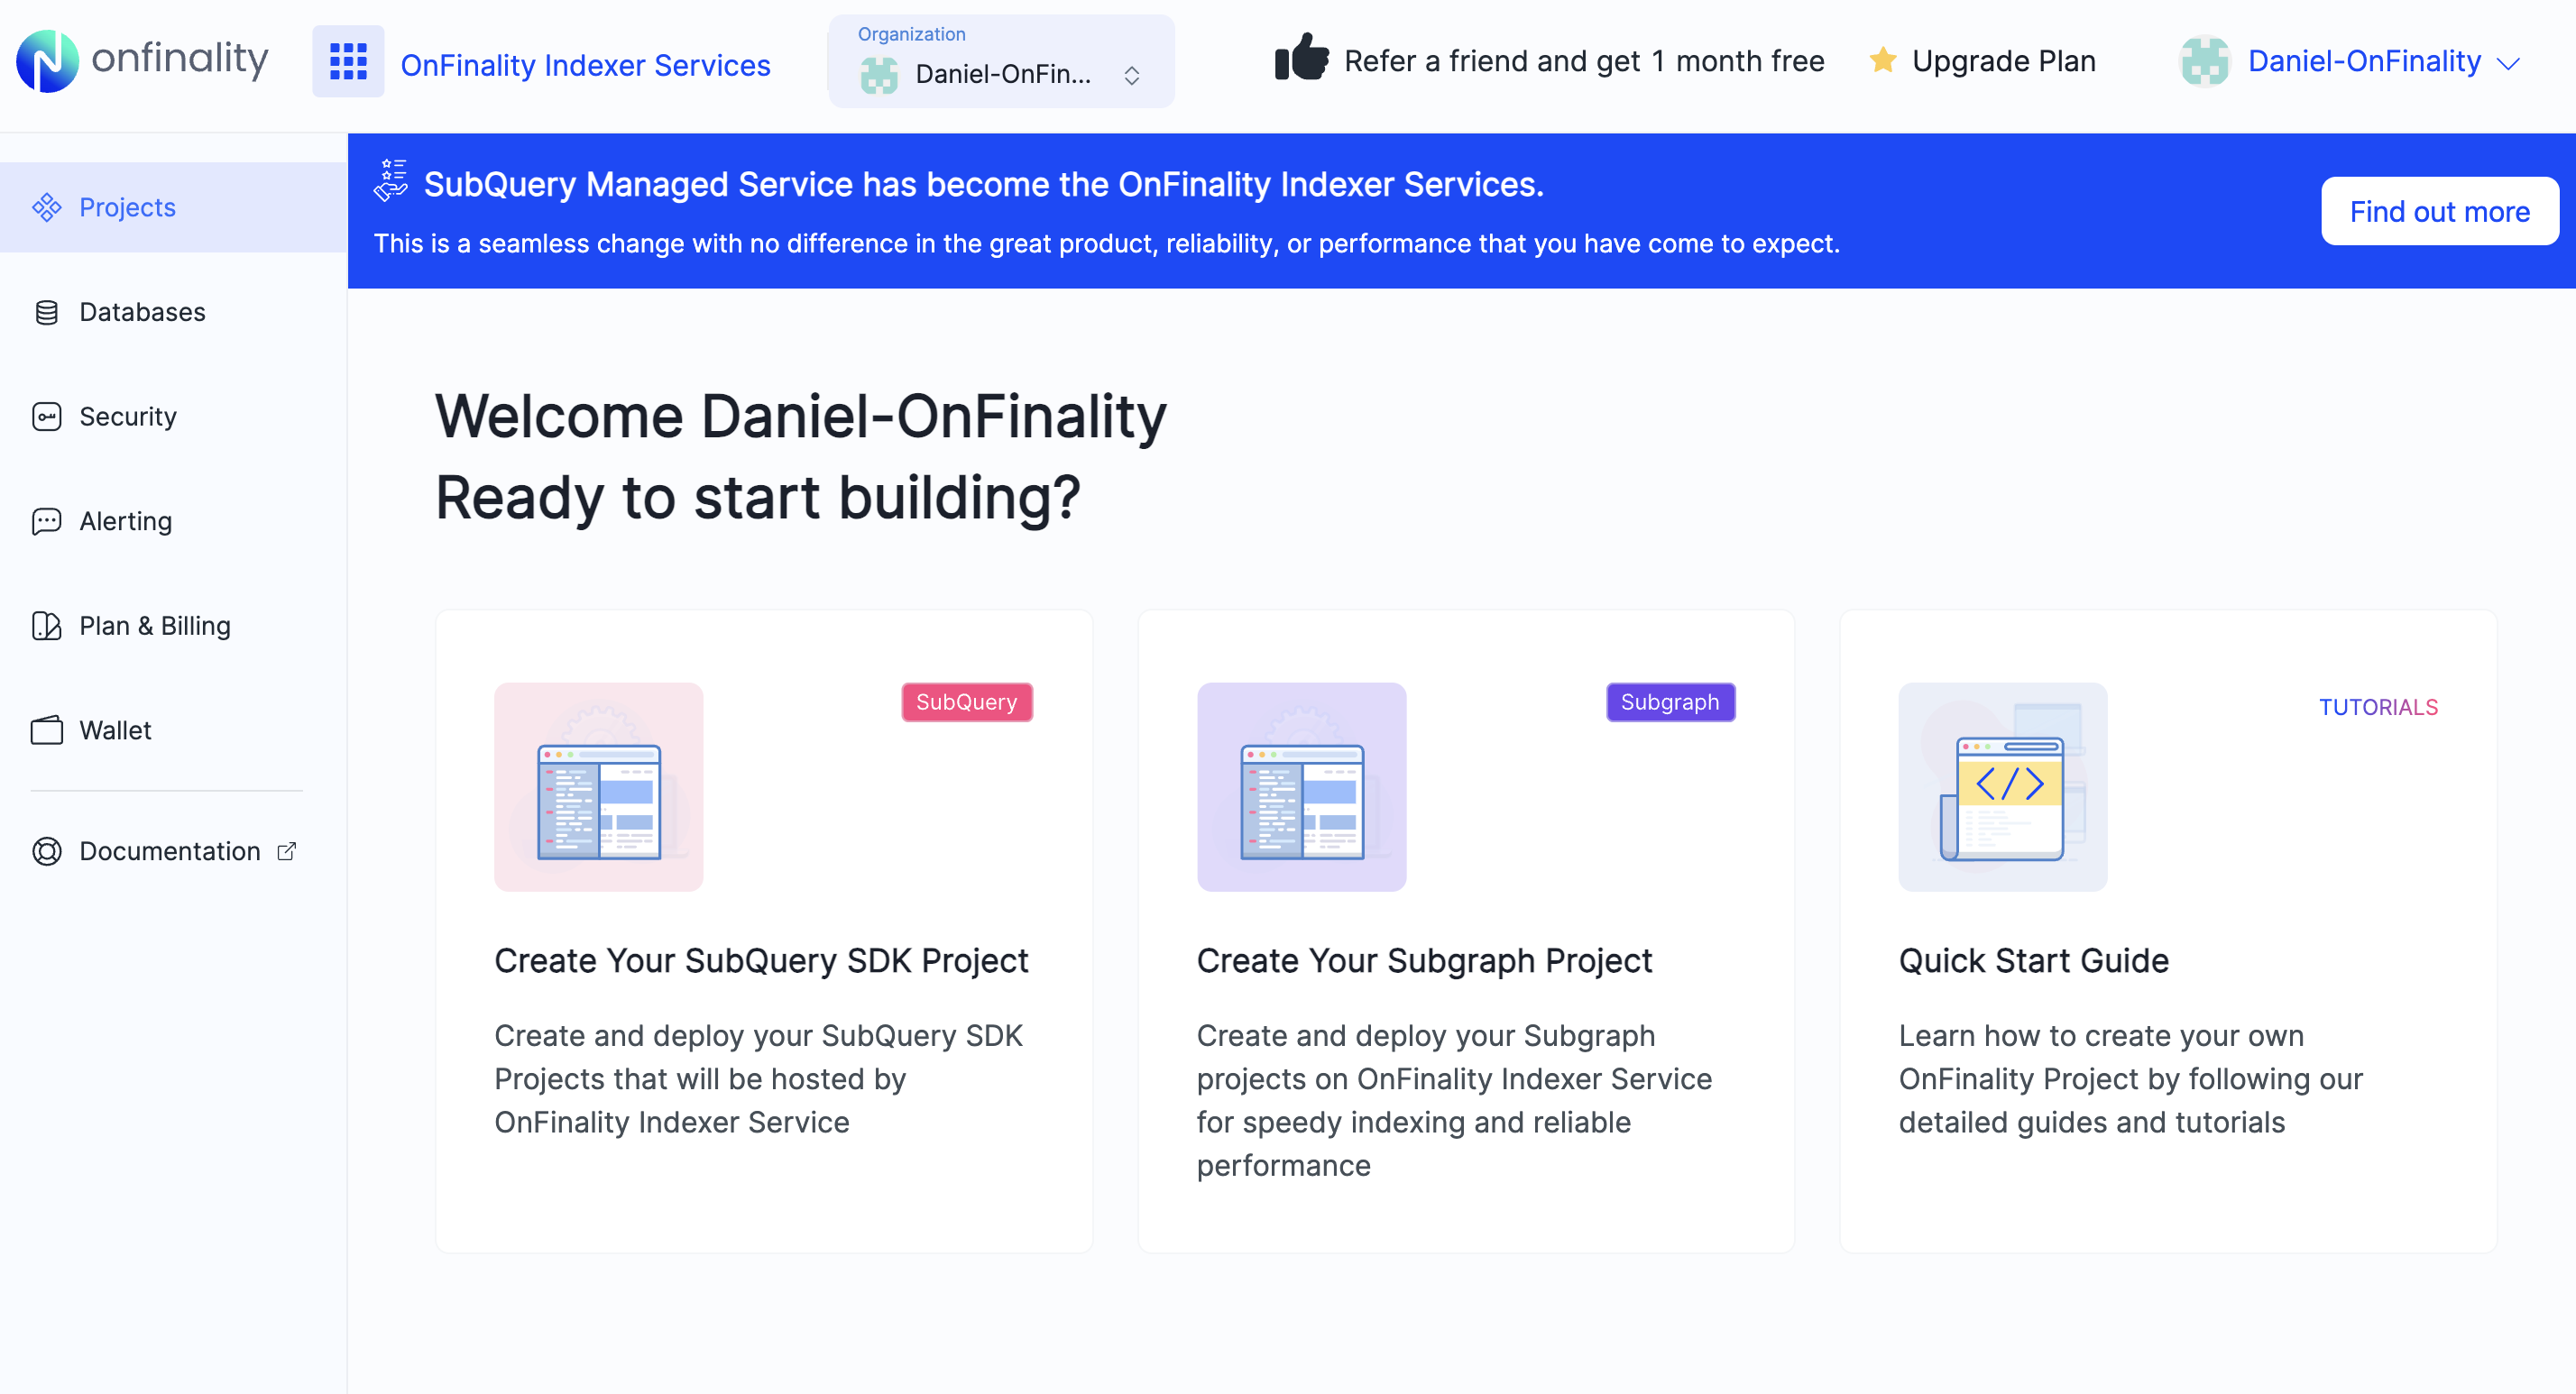The image size is (2576, 1394).
Task: Click the star icon beside Upgrade Plan
Action: (x=1882, y=60)
